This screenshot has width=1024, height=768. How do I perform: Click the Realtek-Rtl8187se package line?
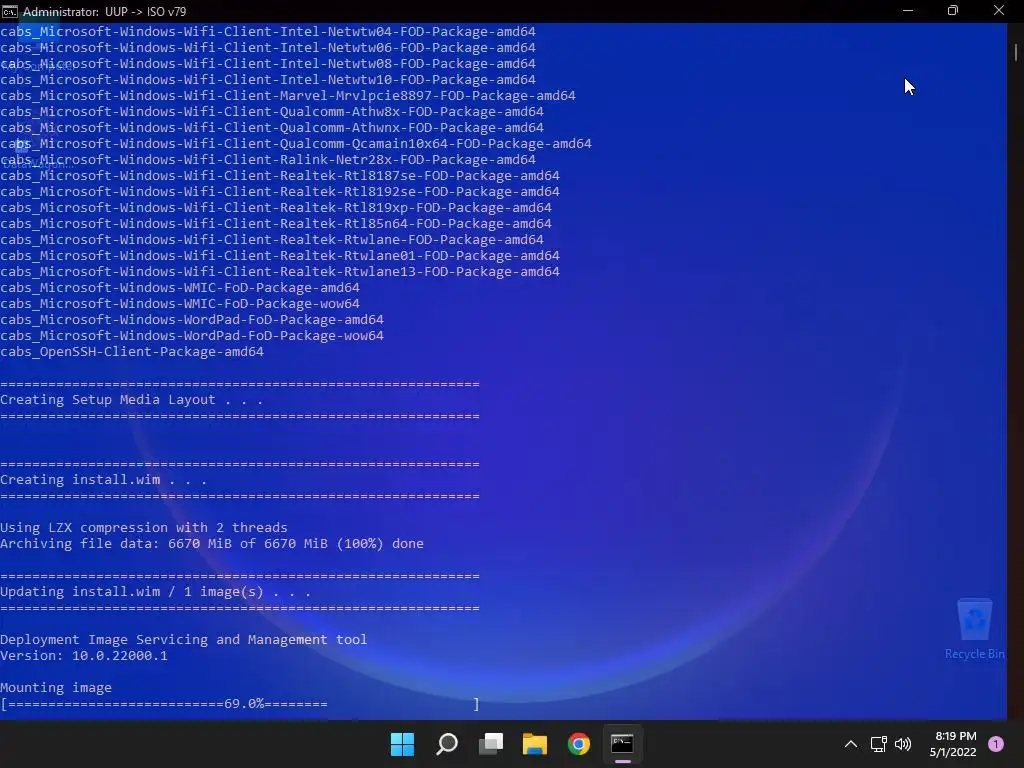[280, 176]
